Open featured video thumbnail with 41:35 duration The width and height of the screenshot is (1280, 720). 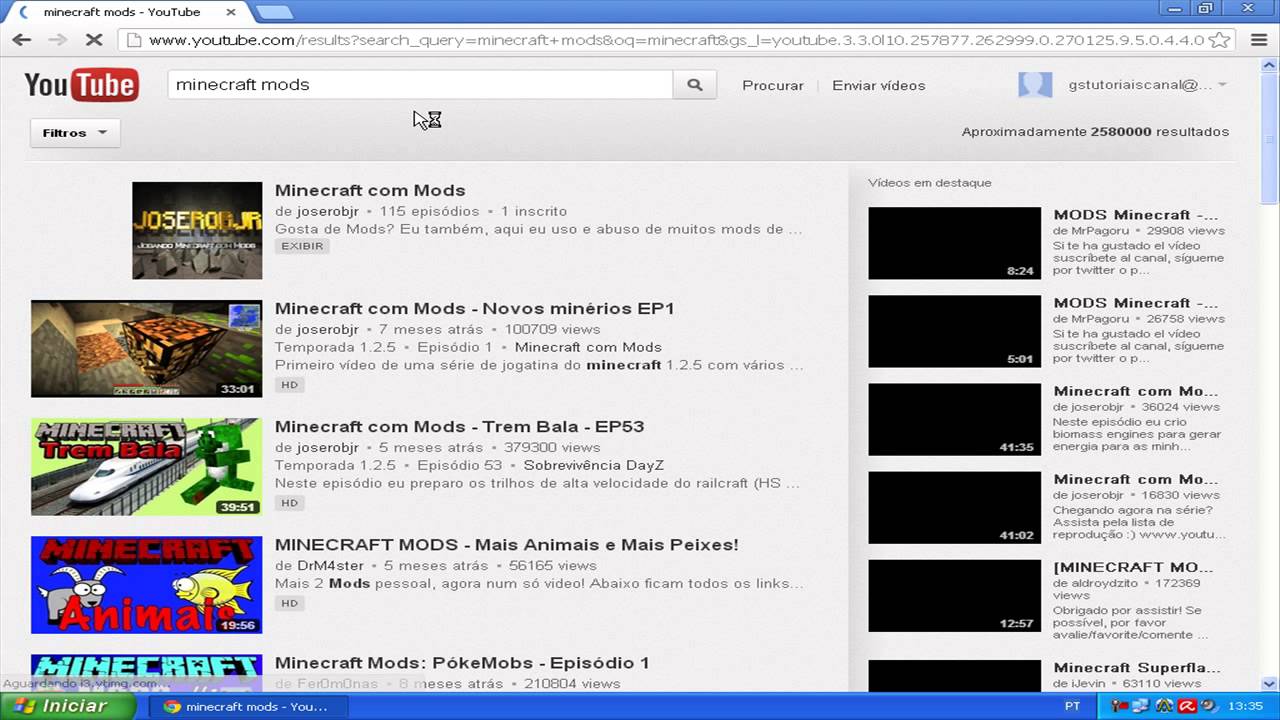pyautogui.click(x=954, y=419)
